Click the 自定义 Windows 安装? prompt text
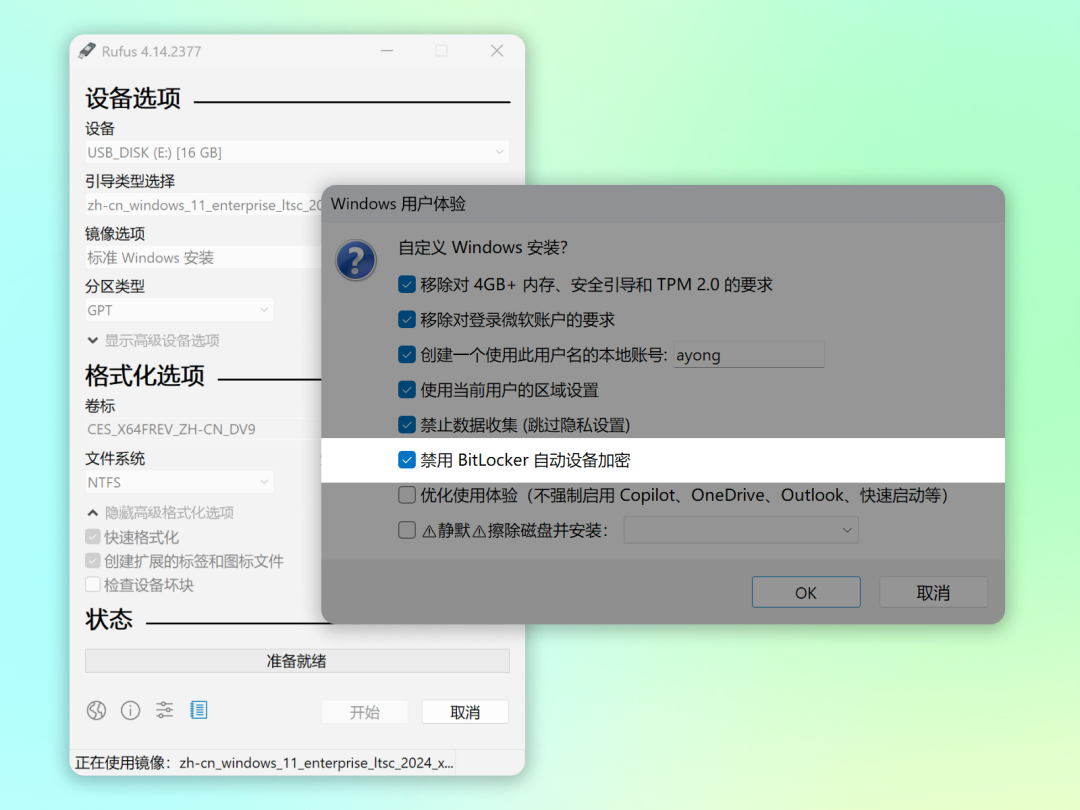The height and width of the screenshot is (810, 1080). [483, 247]
